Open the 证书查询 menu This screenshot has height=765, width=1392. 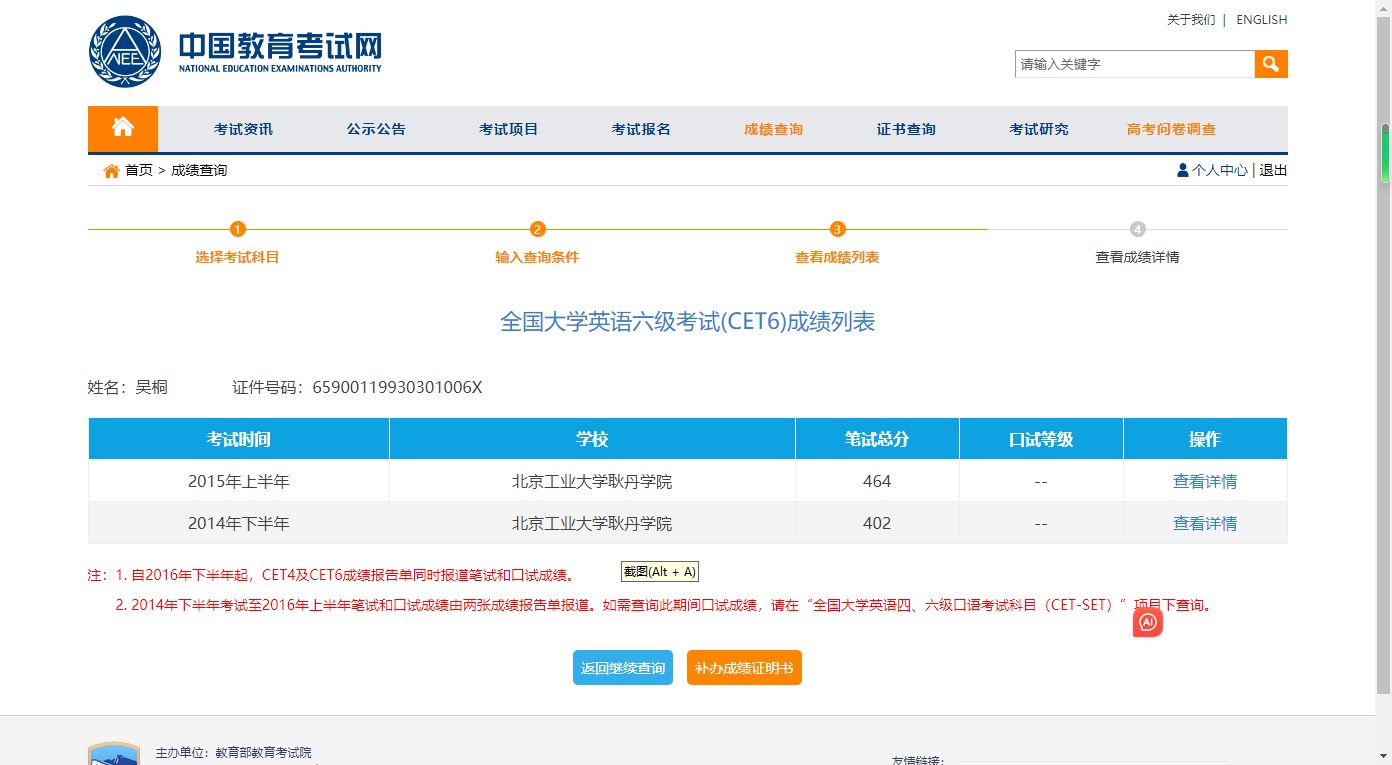pyautogui.click(x=906, y=129)
